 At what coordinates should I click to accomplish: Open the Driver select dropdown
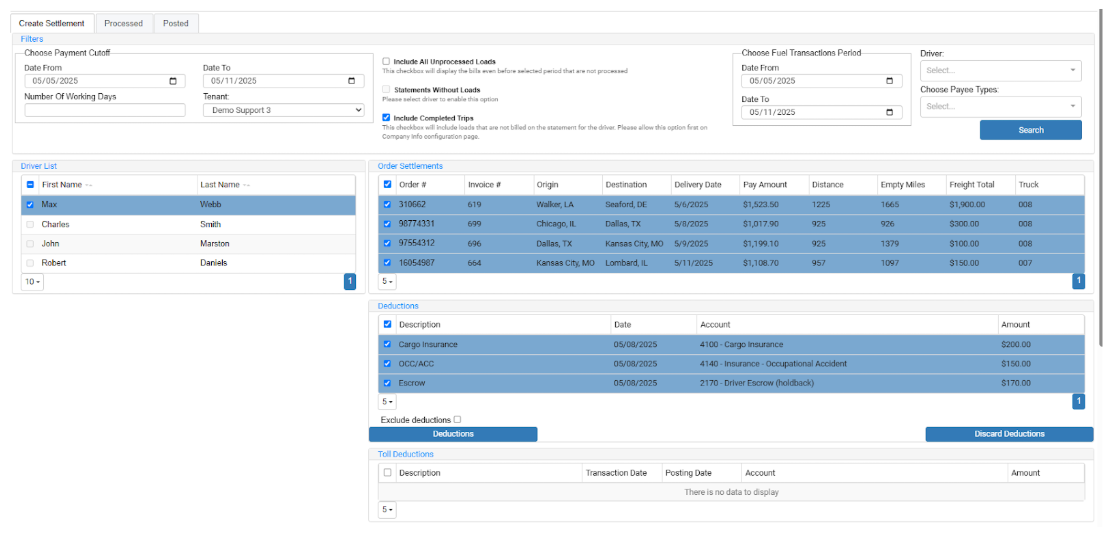[x=1001, y=70]
